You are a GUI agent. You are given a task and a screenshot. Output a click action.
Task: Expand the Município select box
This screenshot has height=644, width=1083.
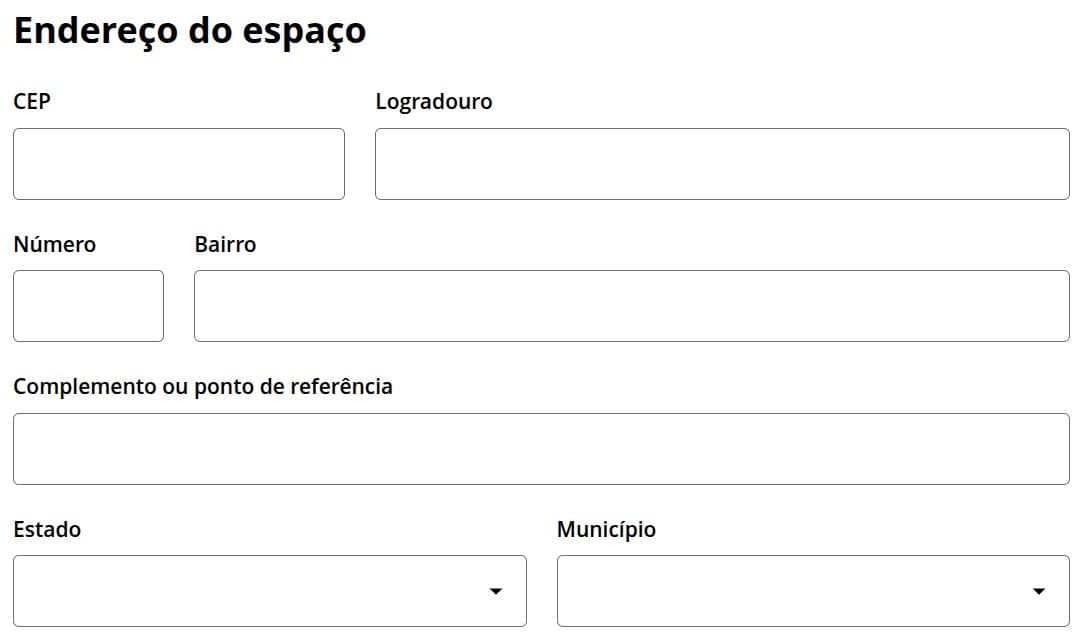point(813,591)
